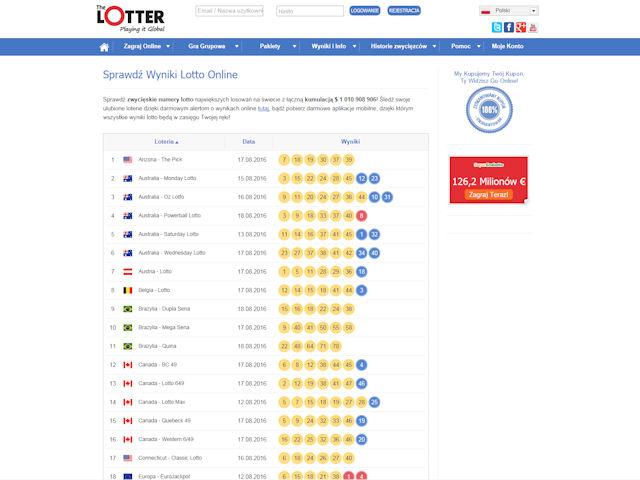Open the Pakiety menu item
The height and width of the screenshot is (480, 640).
(270, 47)
